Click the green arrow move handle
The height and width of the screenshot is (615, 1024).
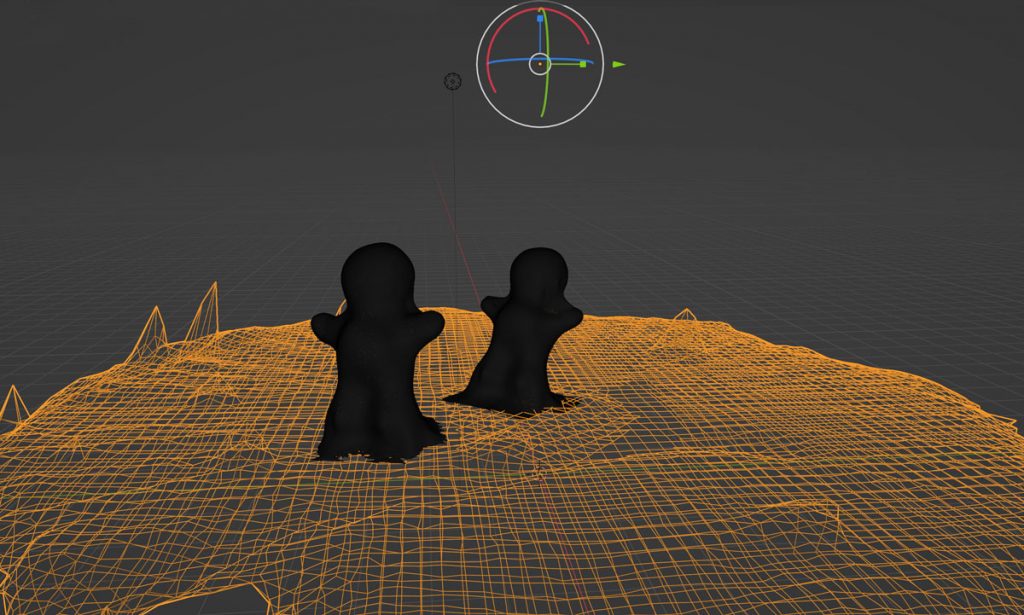click(618, 64)
